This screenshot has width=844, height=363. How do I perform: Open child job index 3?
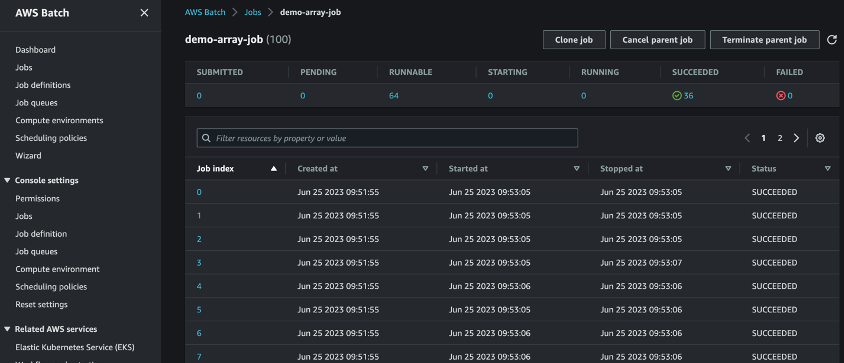click(x=199, y=263)
